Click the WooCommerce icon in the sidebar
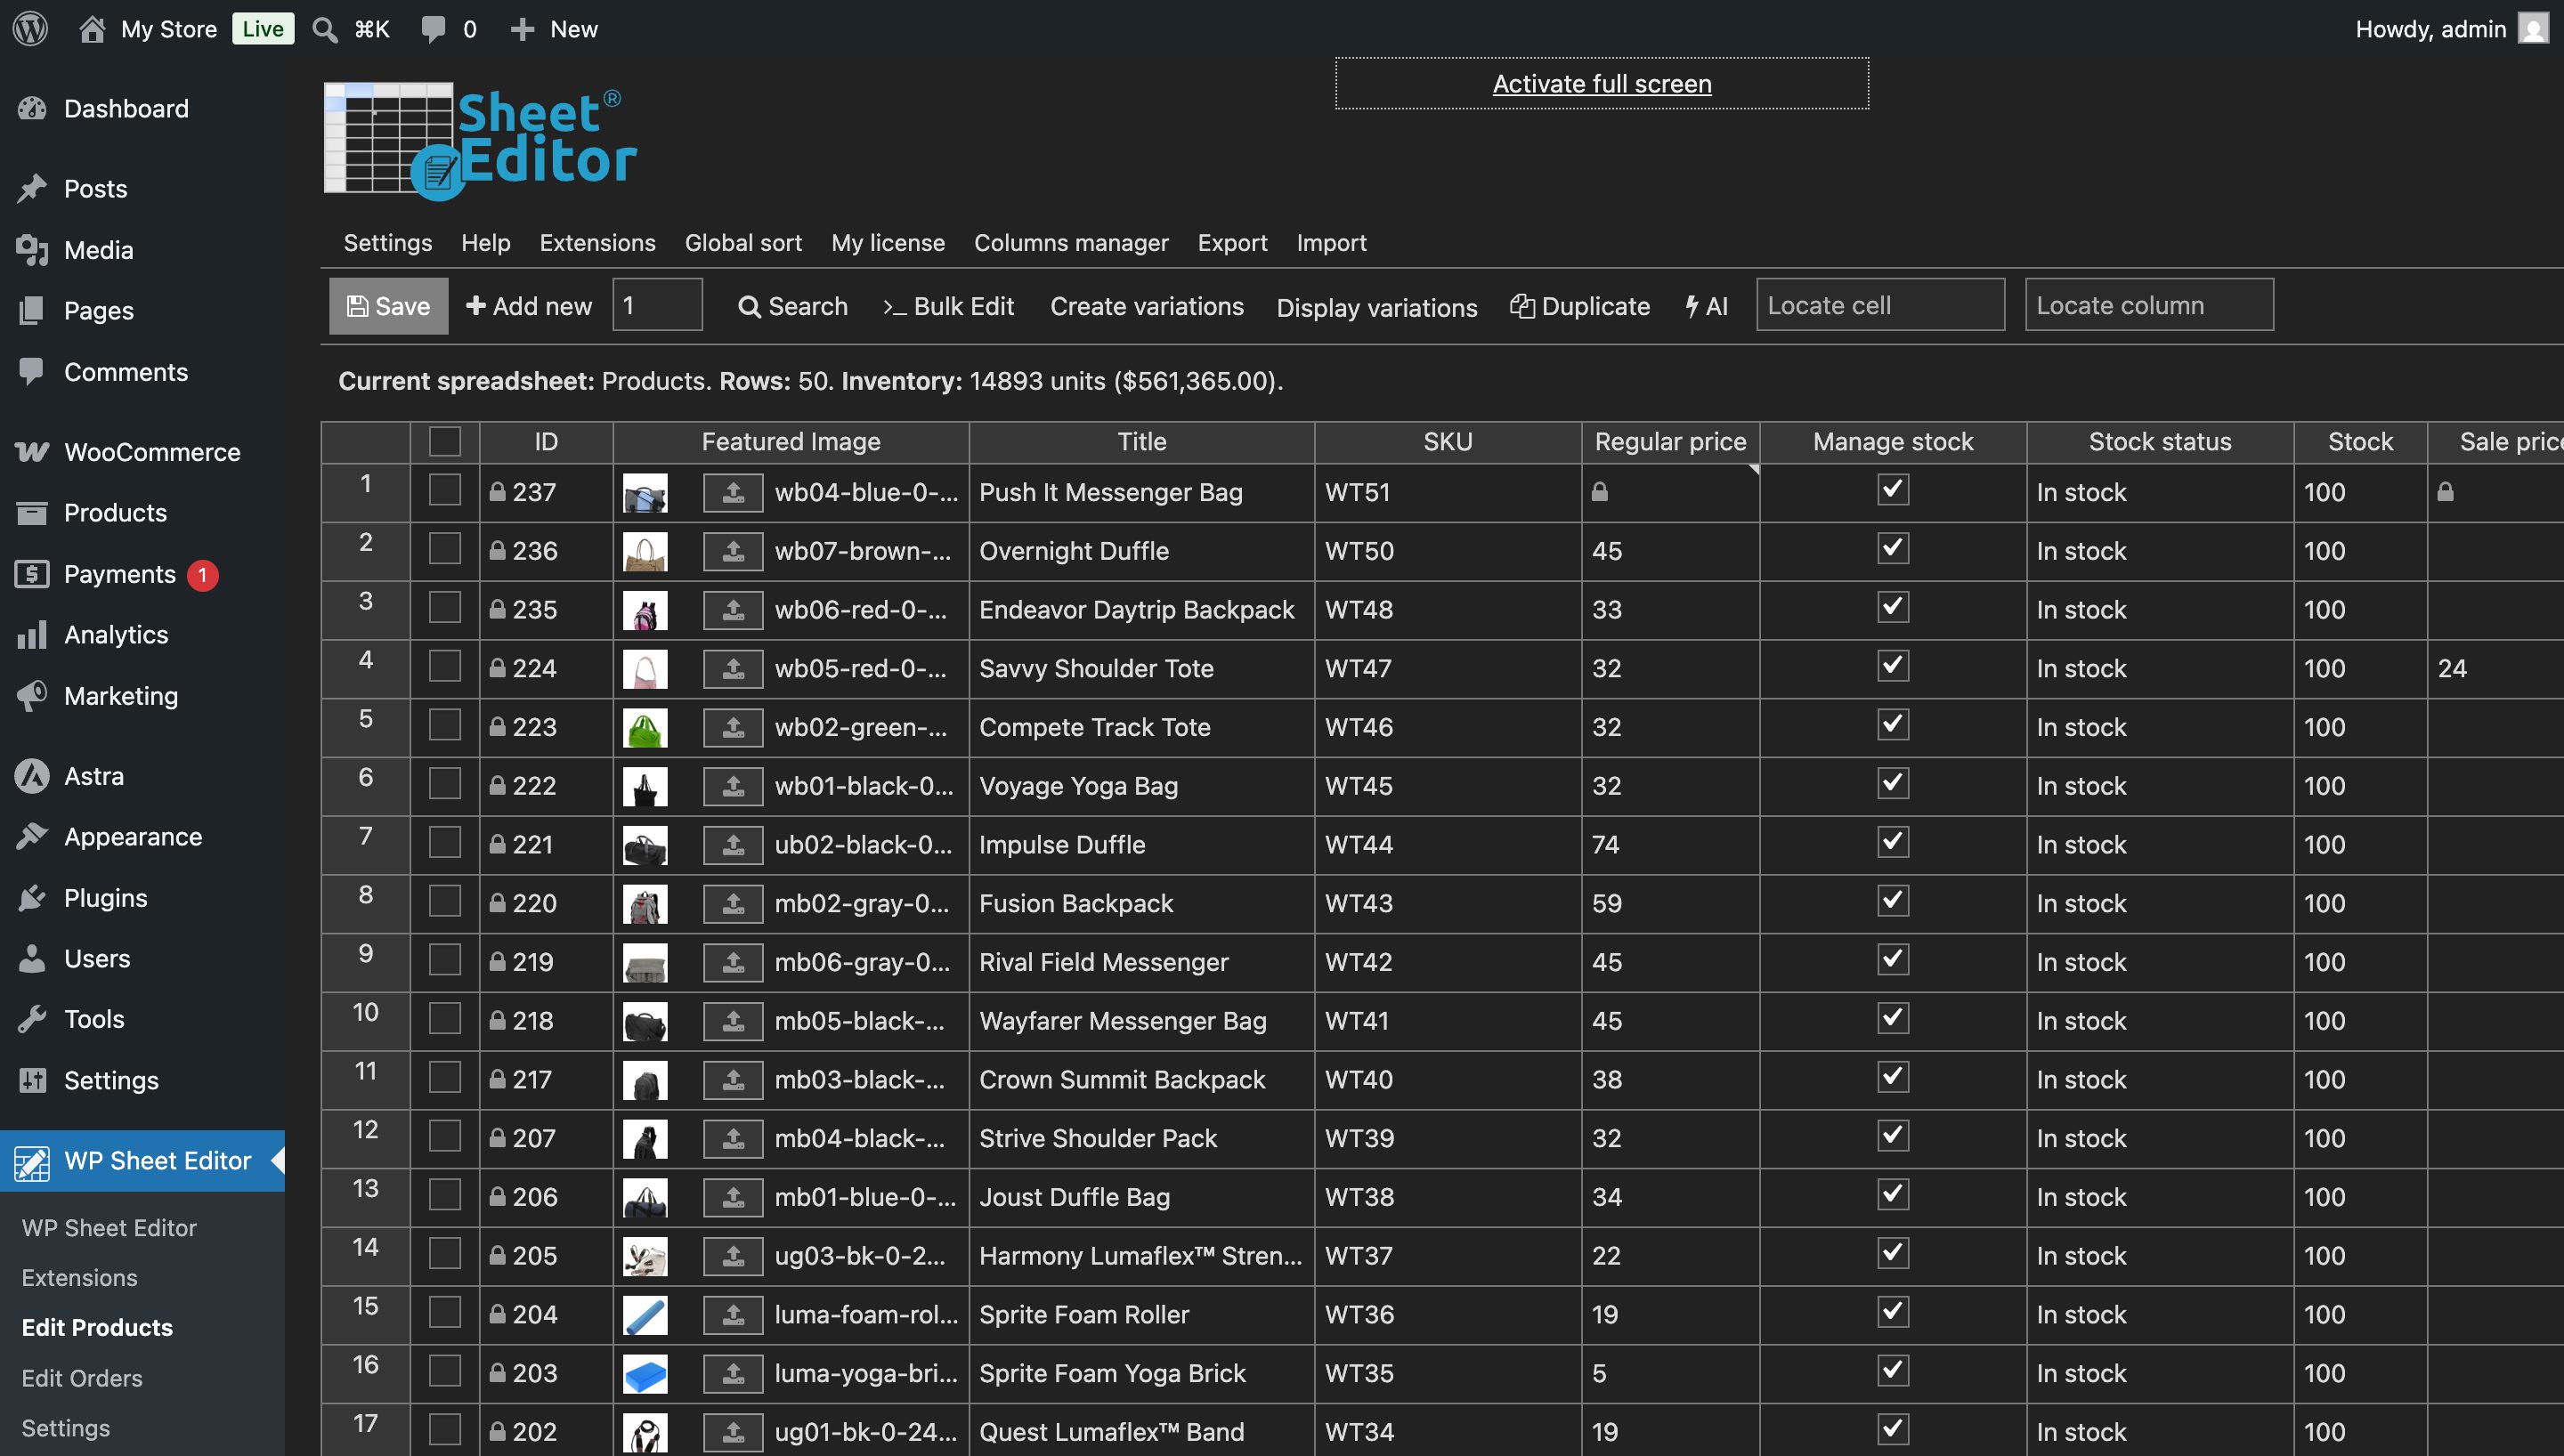Image resolution: width=2564 pixels, height=1456 pixels. click(32, 452)
